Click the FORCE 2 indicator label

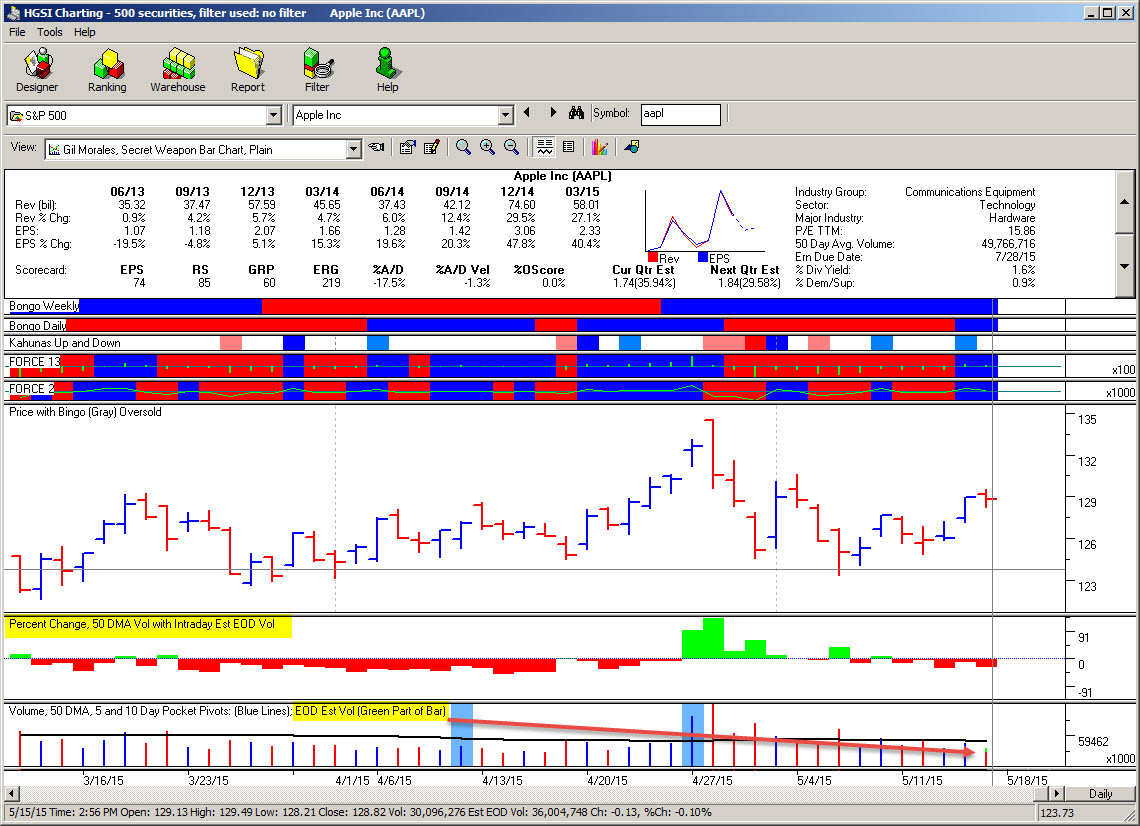pos(31,389)
